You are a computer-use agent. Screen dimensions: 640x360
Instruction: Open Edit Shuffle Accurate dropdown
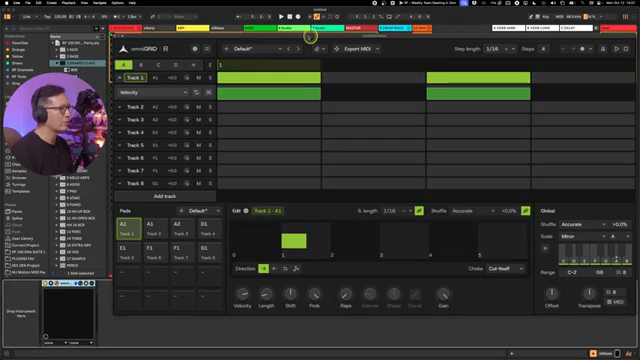[x=473, y=211]
